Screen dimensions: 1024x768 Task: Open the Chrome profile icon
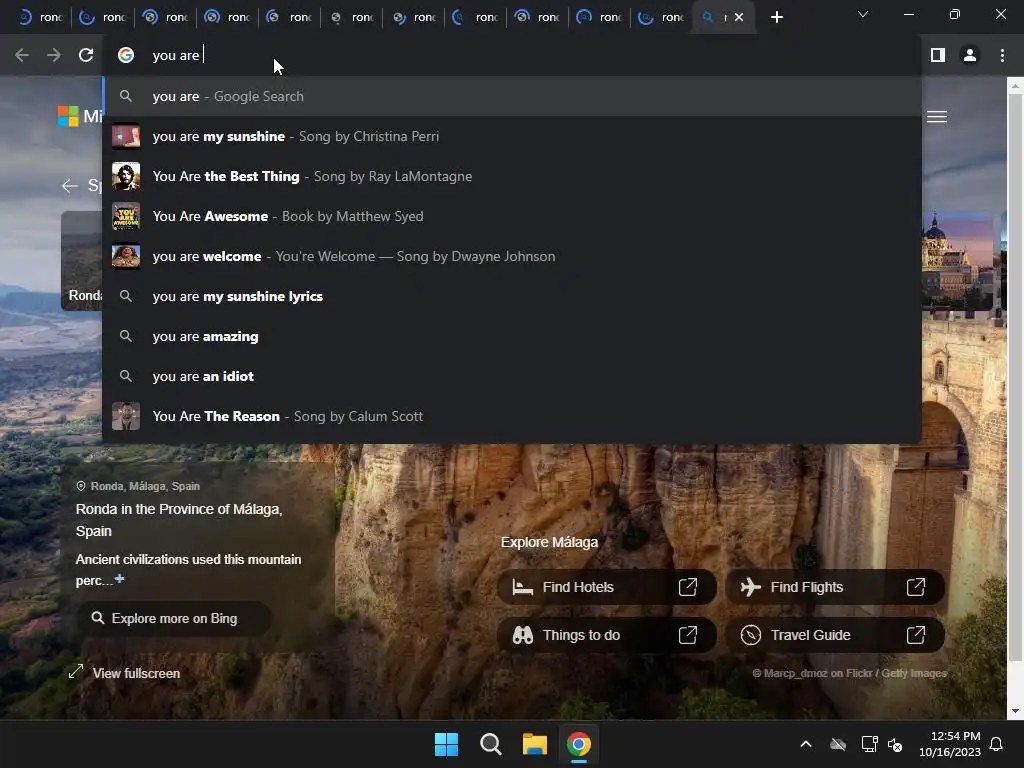(x=970, y=56)
